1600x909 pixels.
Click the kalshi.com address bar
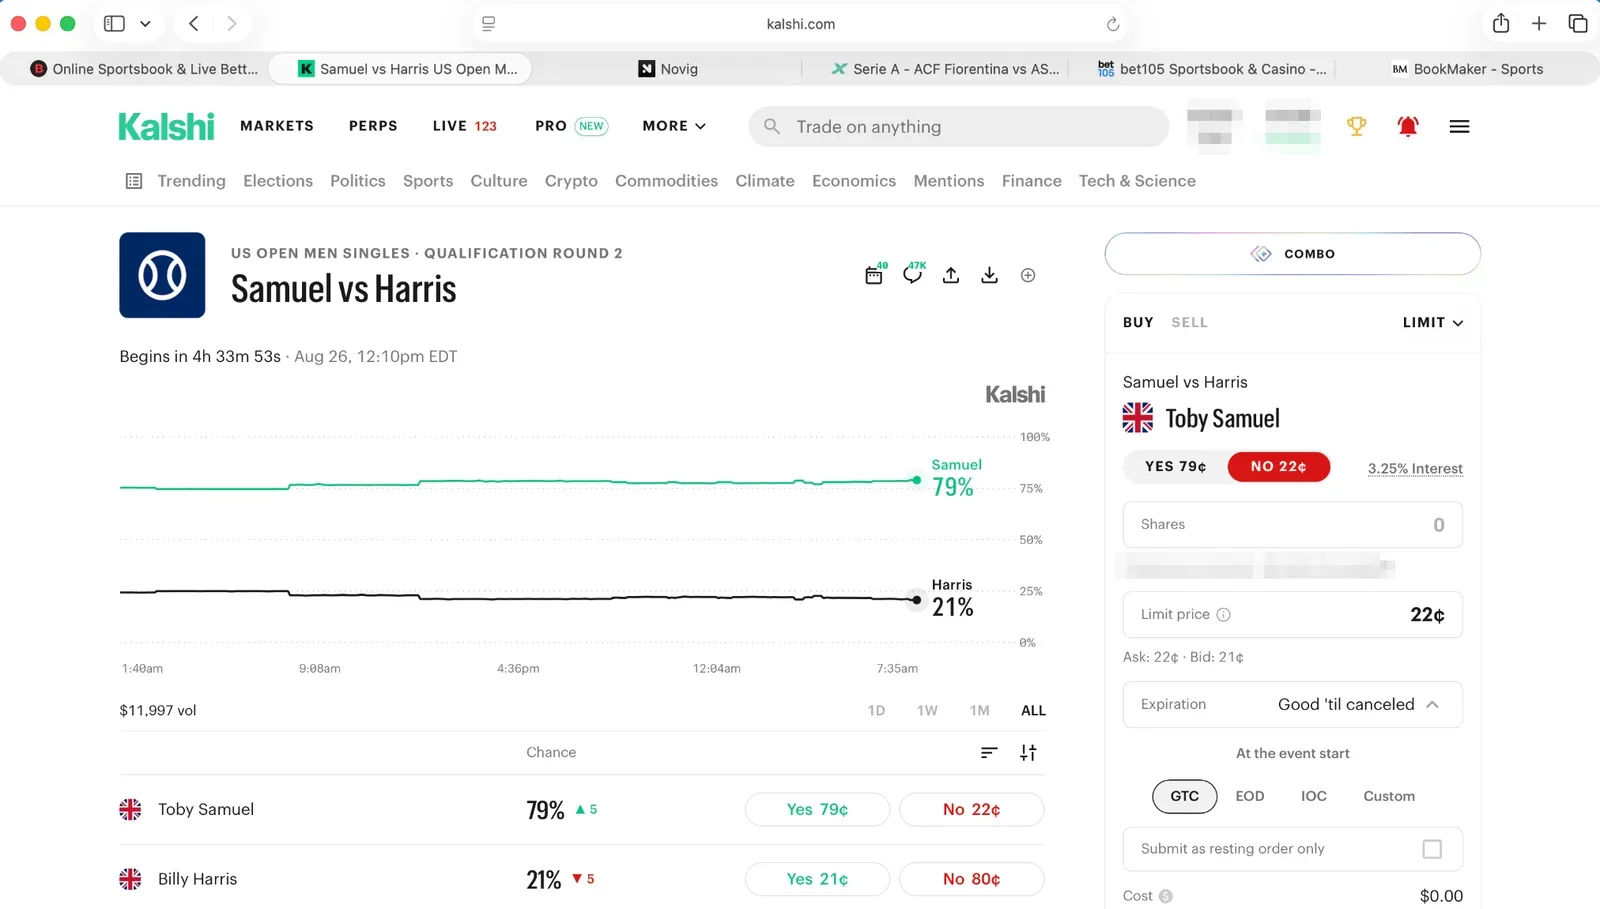click(x=800, y=24)
